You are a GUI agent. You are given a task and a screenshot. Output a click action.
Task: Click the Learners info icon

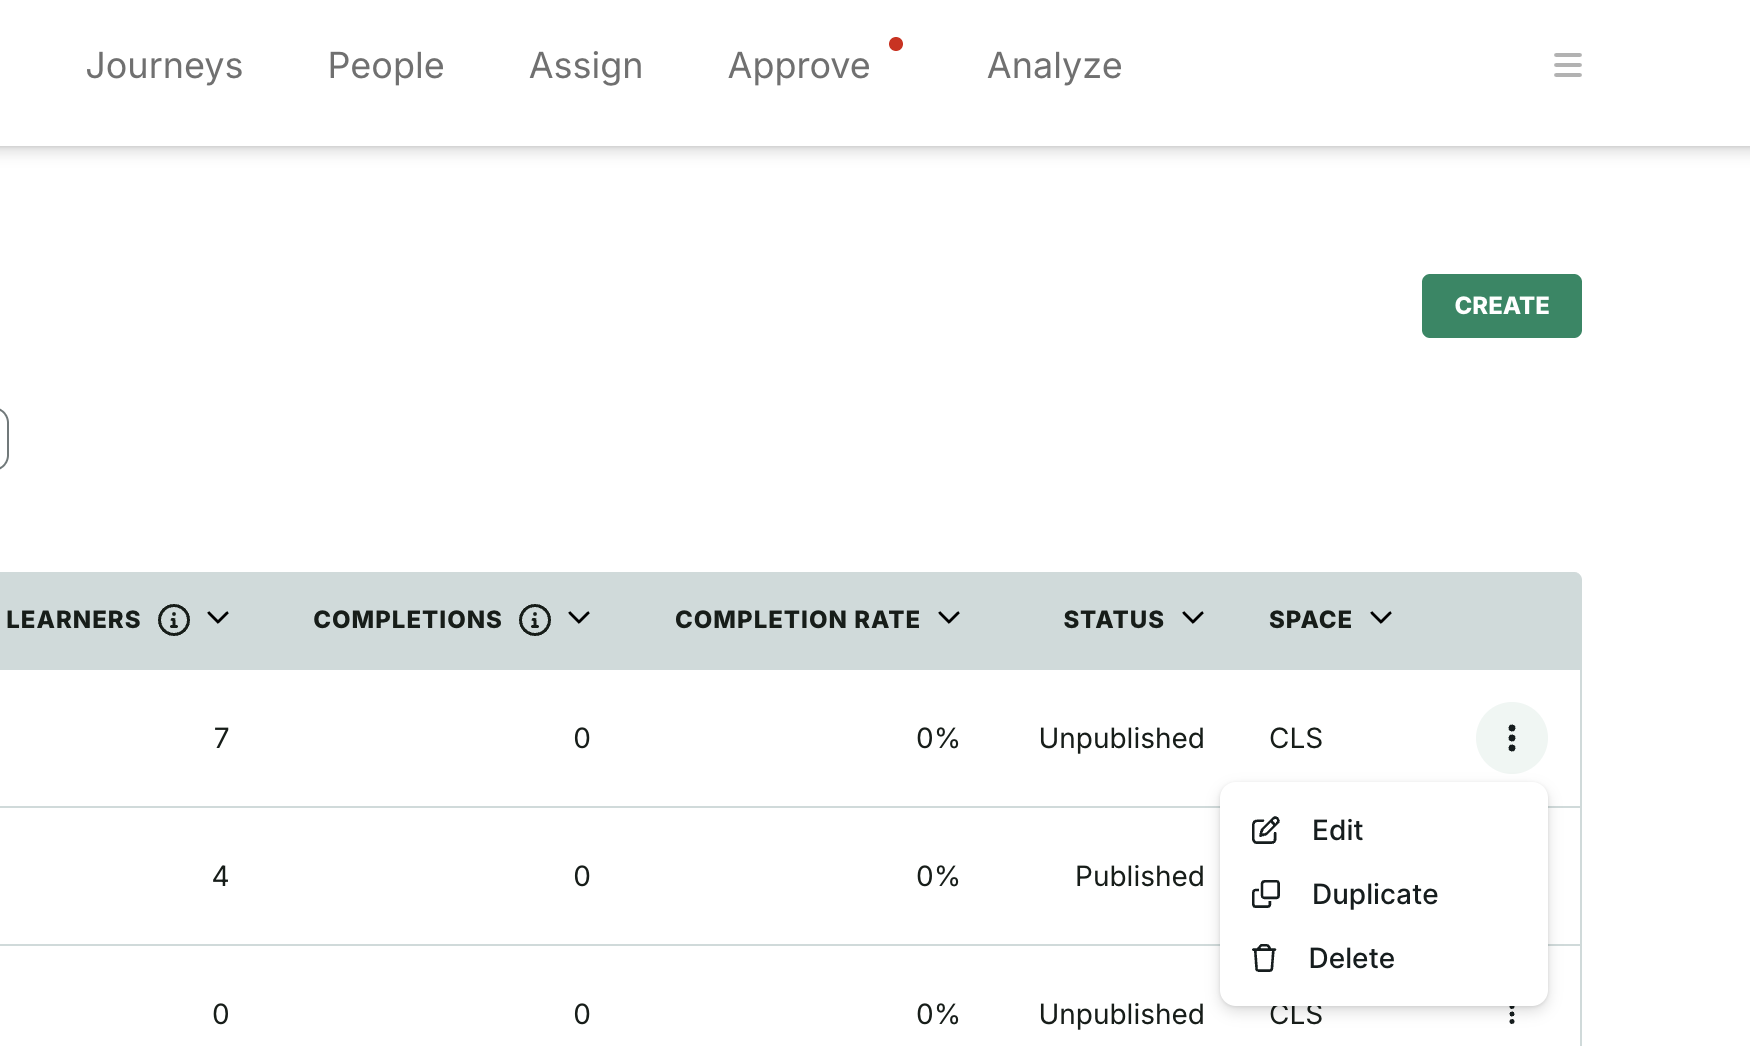(174, 620)
